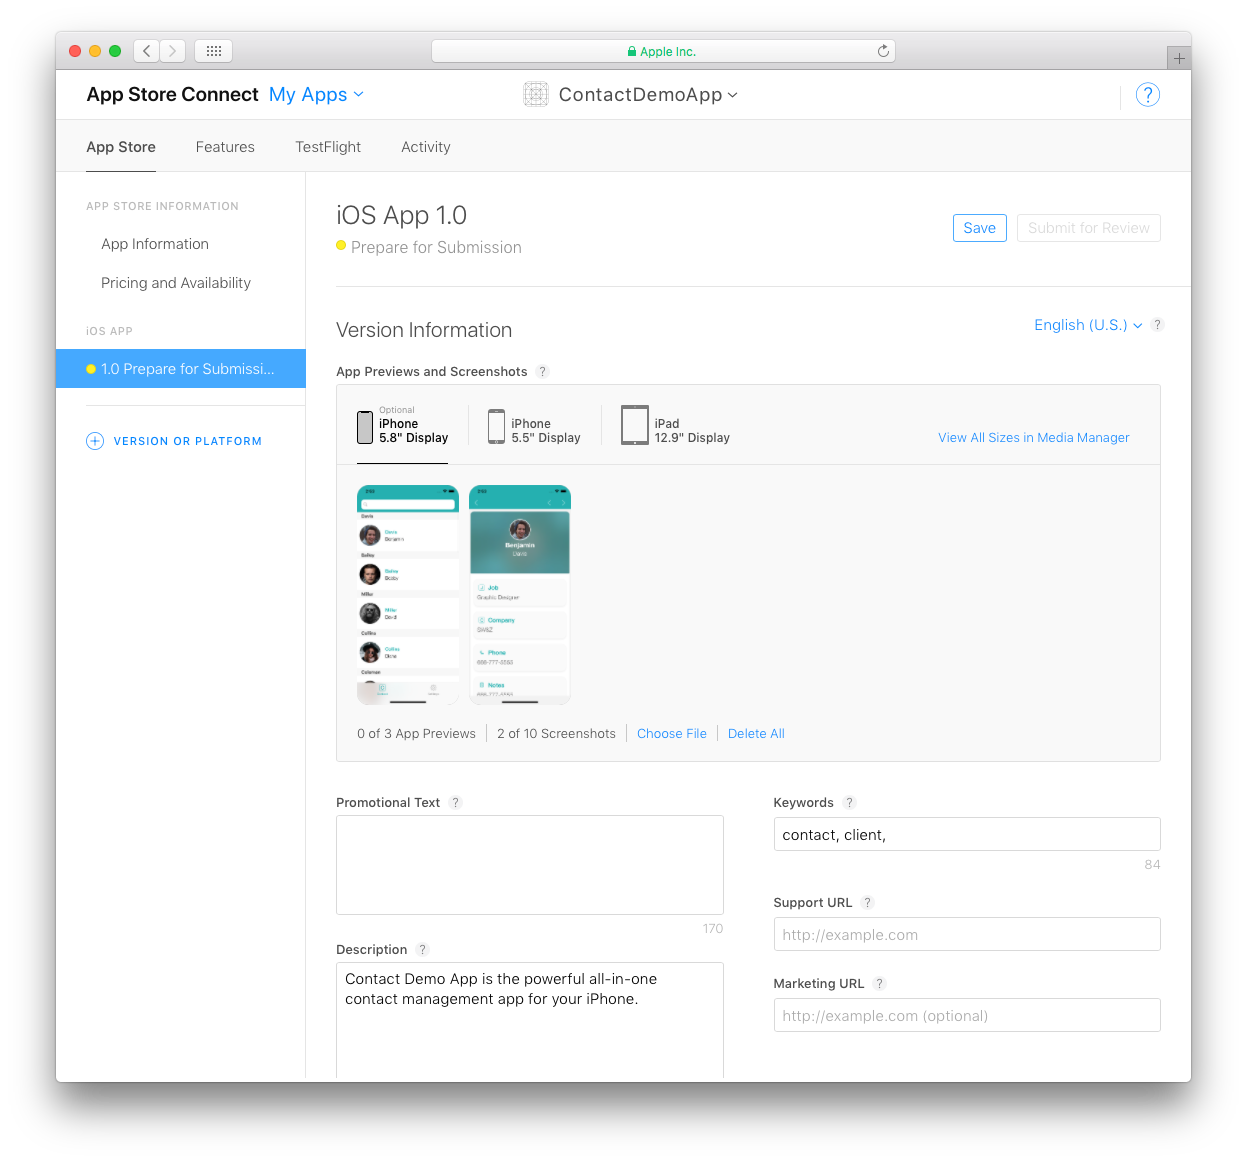Select the Benjamin profile screenshot thumbnail
Screen dimensions: 1247x1162
coord(520,595)
